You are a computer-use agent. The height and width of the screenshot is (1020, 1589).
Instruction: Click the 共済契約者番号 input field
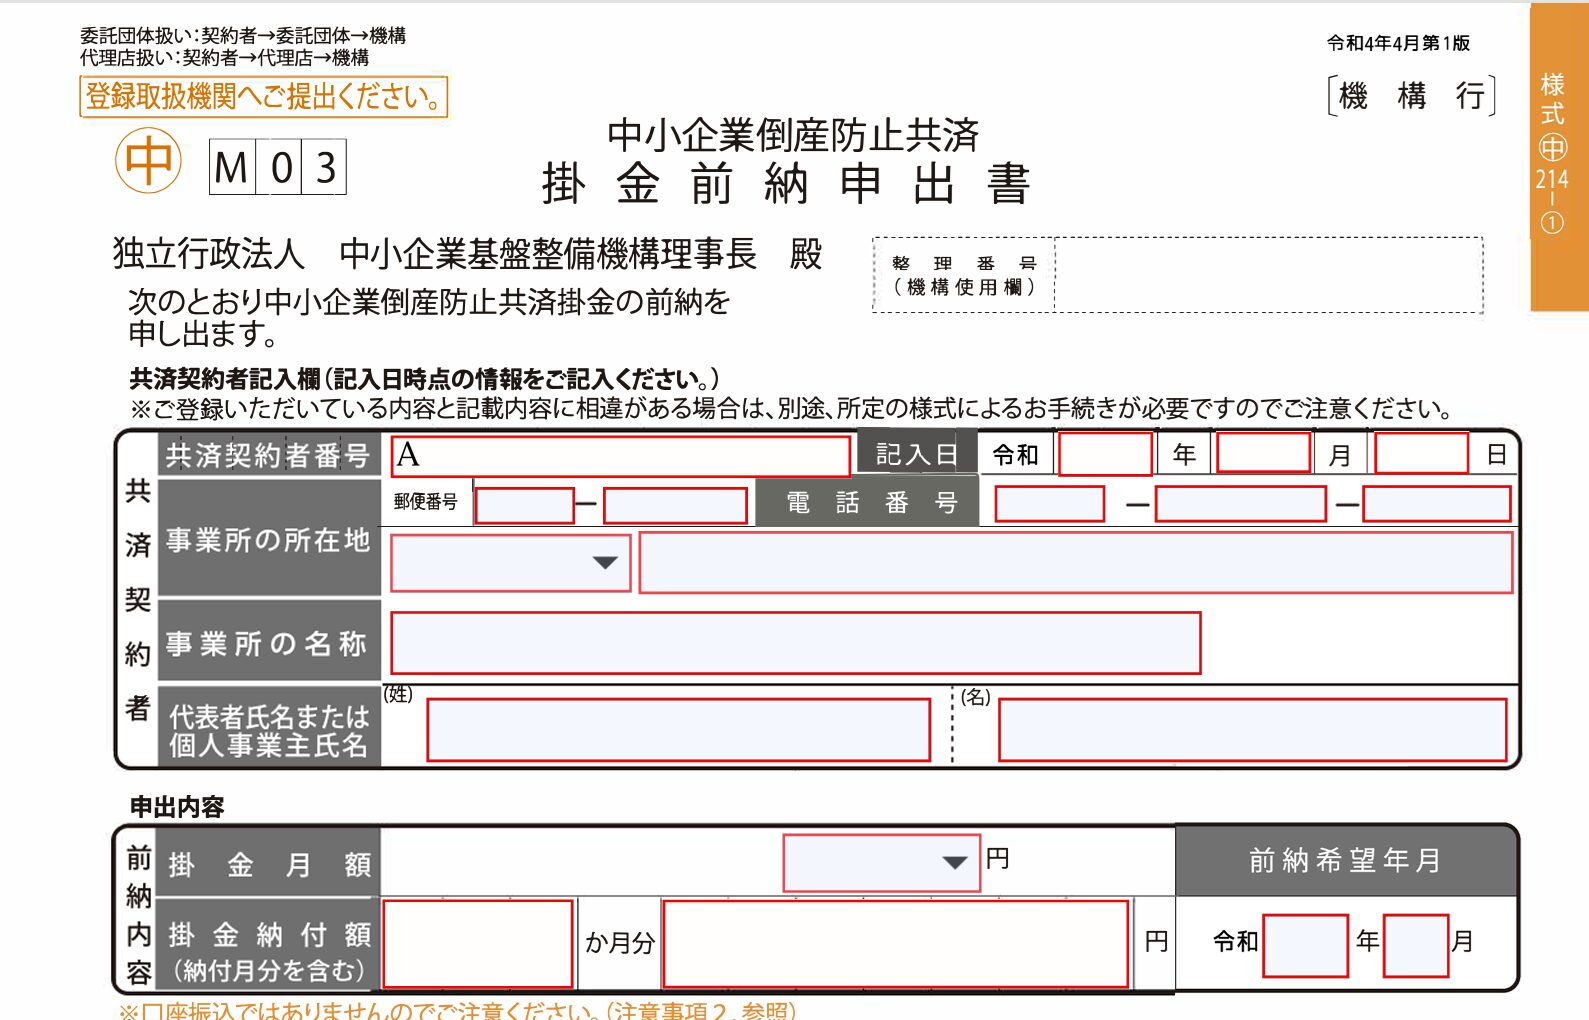click(620, 456)
